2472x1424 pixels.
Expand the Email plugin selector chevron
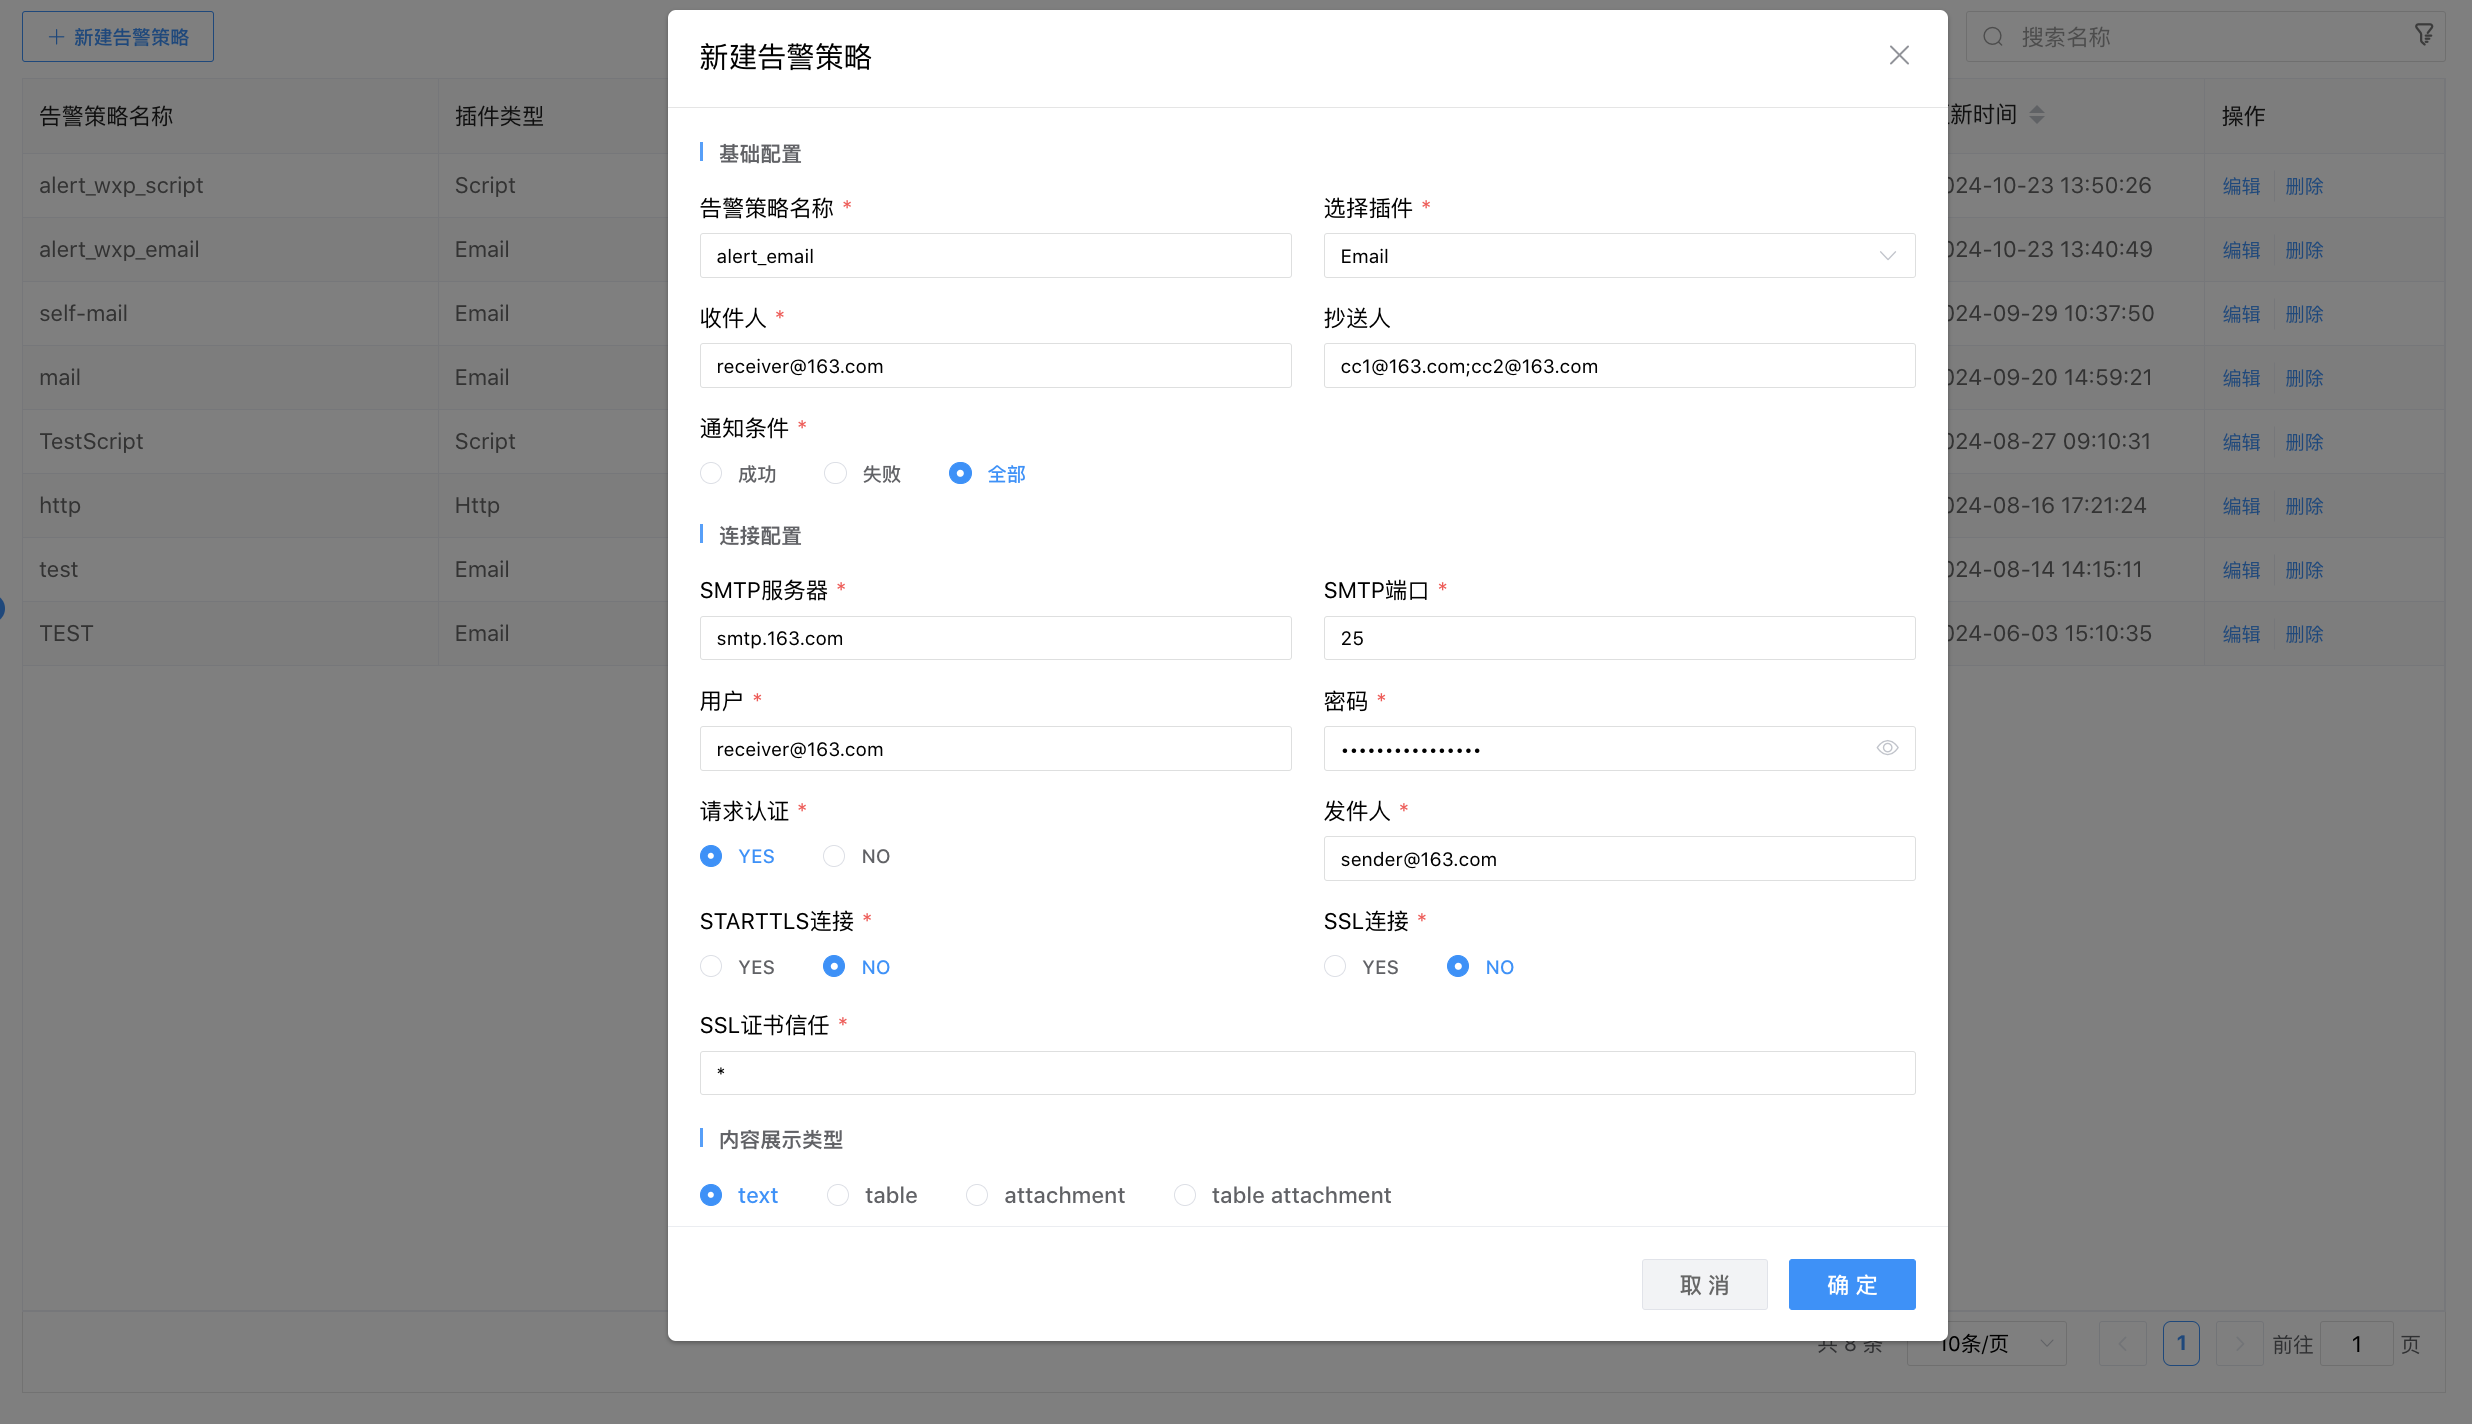pos(1887,255)
